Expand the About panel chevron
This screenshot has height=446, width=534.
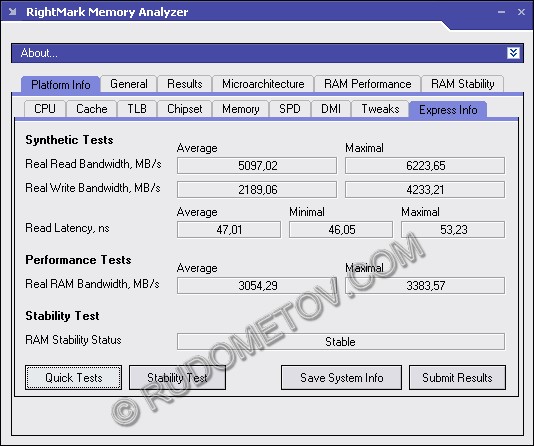coord(513,53)
